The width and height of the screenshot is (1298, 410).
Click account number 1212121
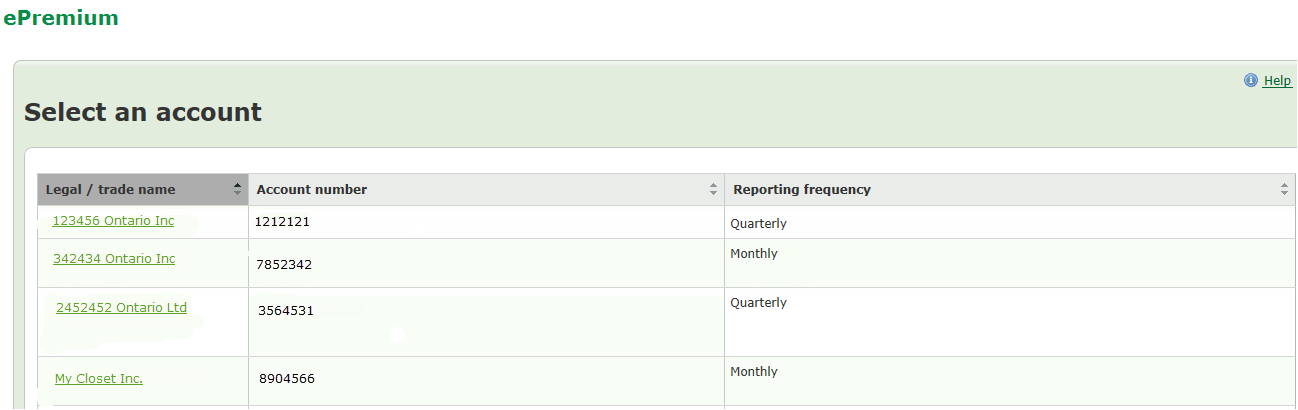click(x=282, y=222)
